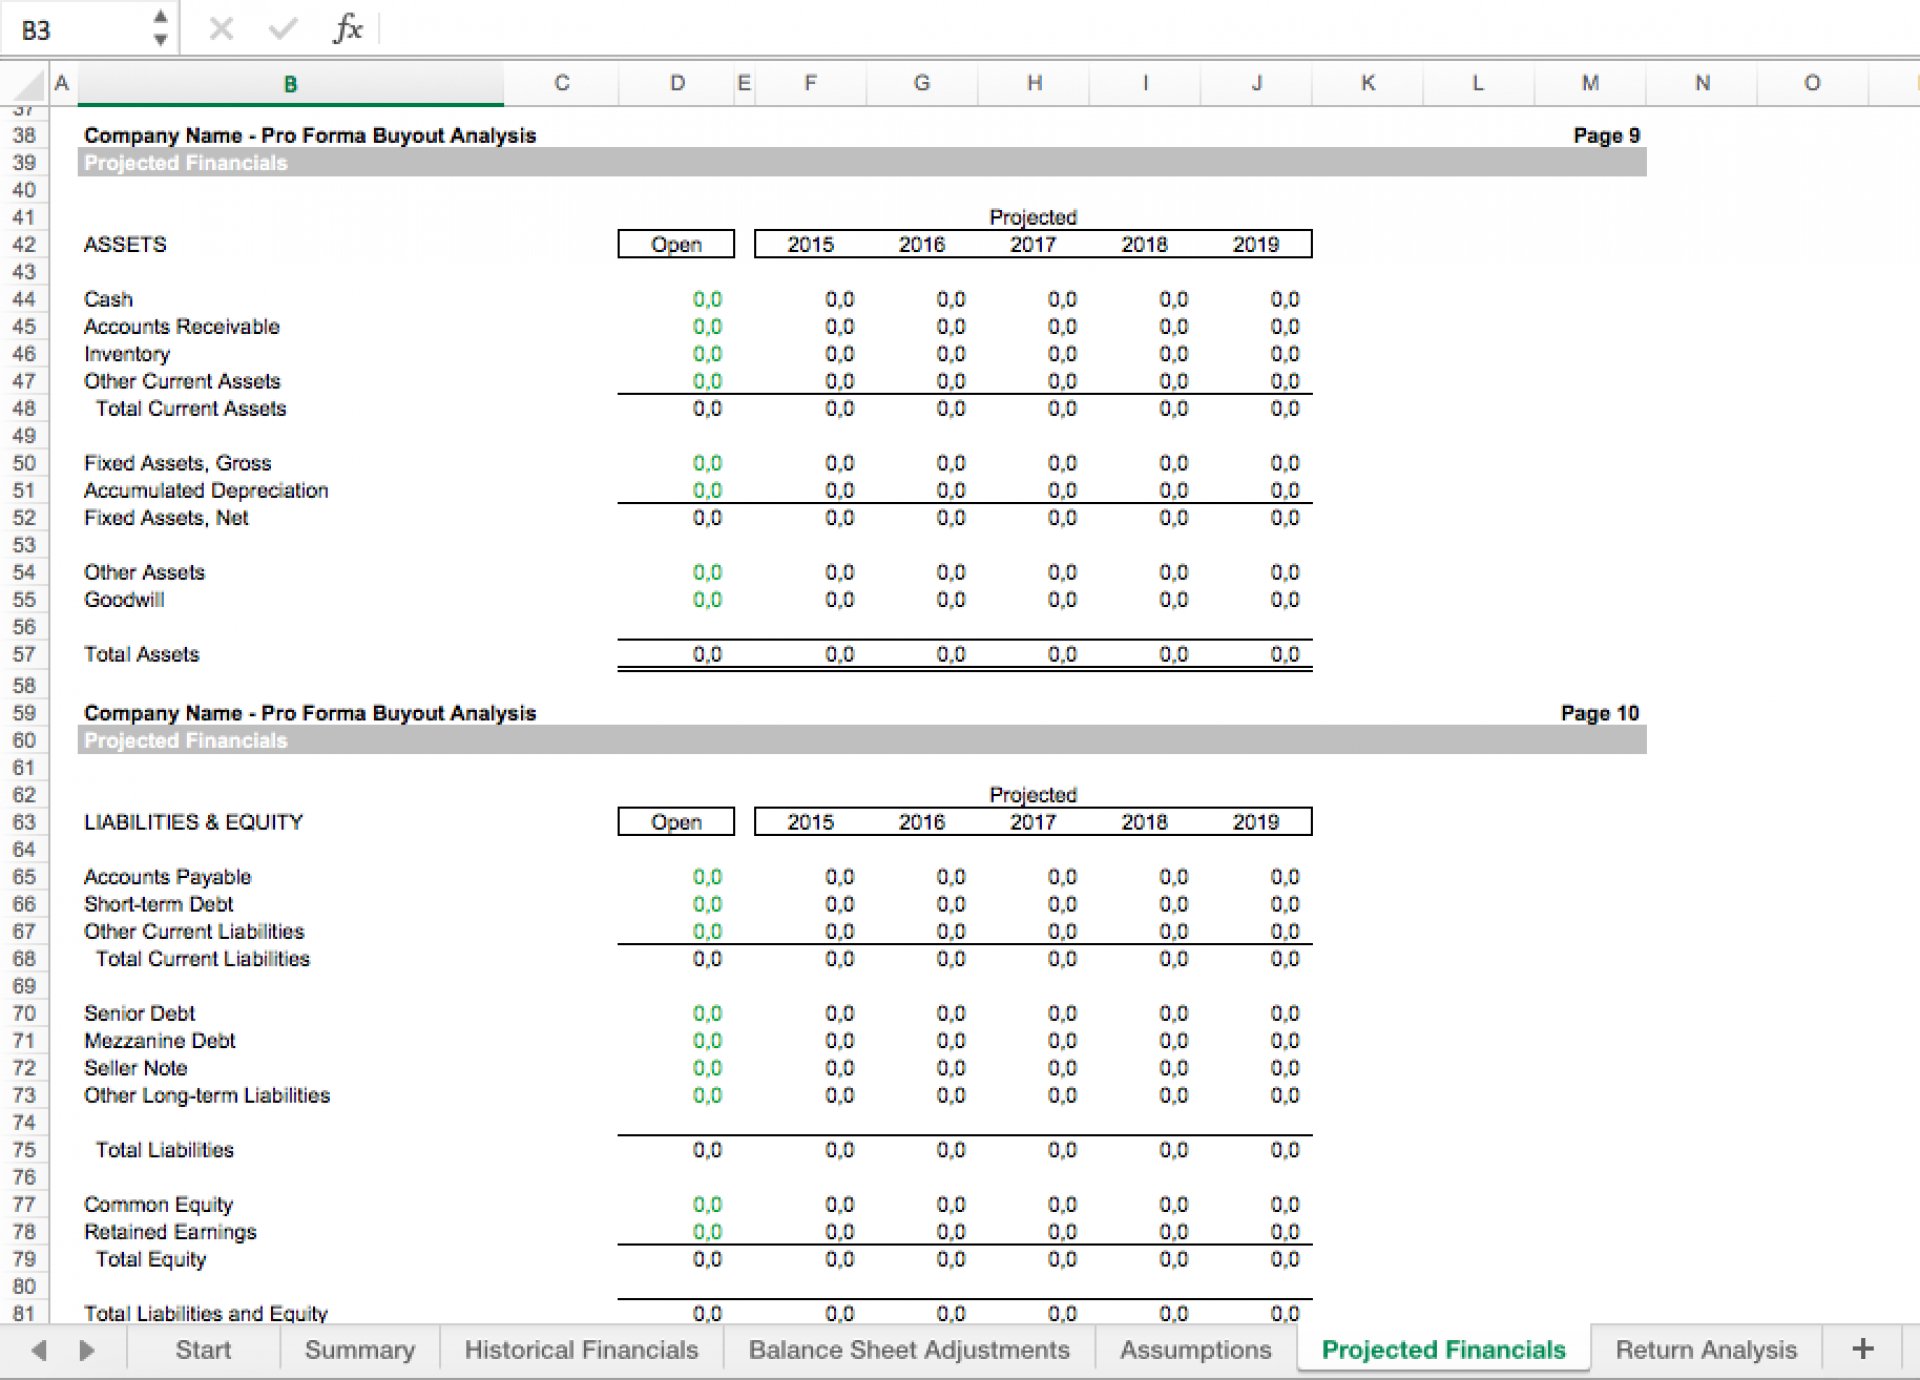Click the 'Total Liabilities' label
This screenshot has width=1920, height=1380.
click(165, 1150)
